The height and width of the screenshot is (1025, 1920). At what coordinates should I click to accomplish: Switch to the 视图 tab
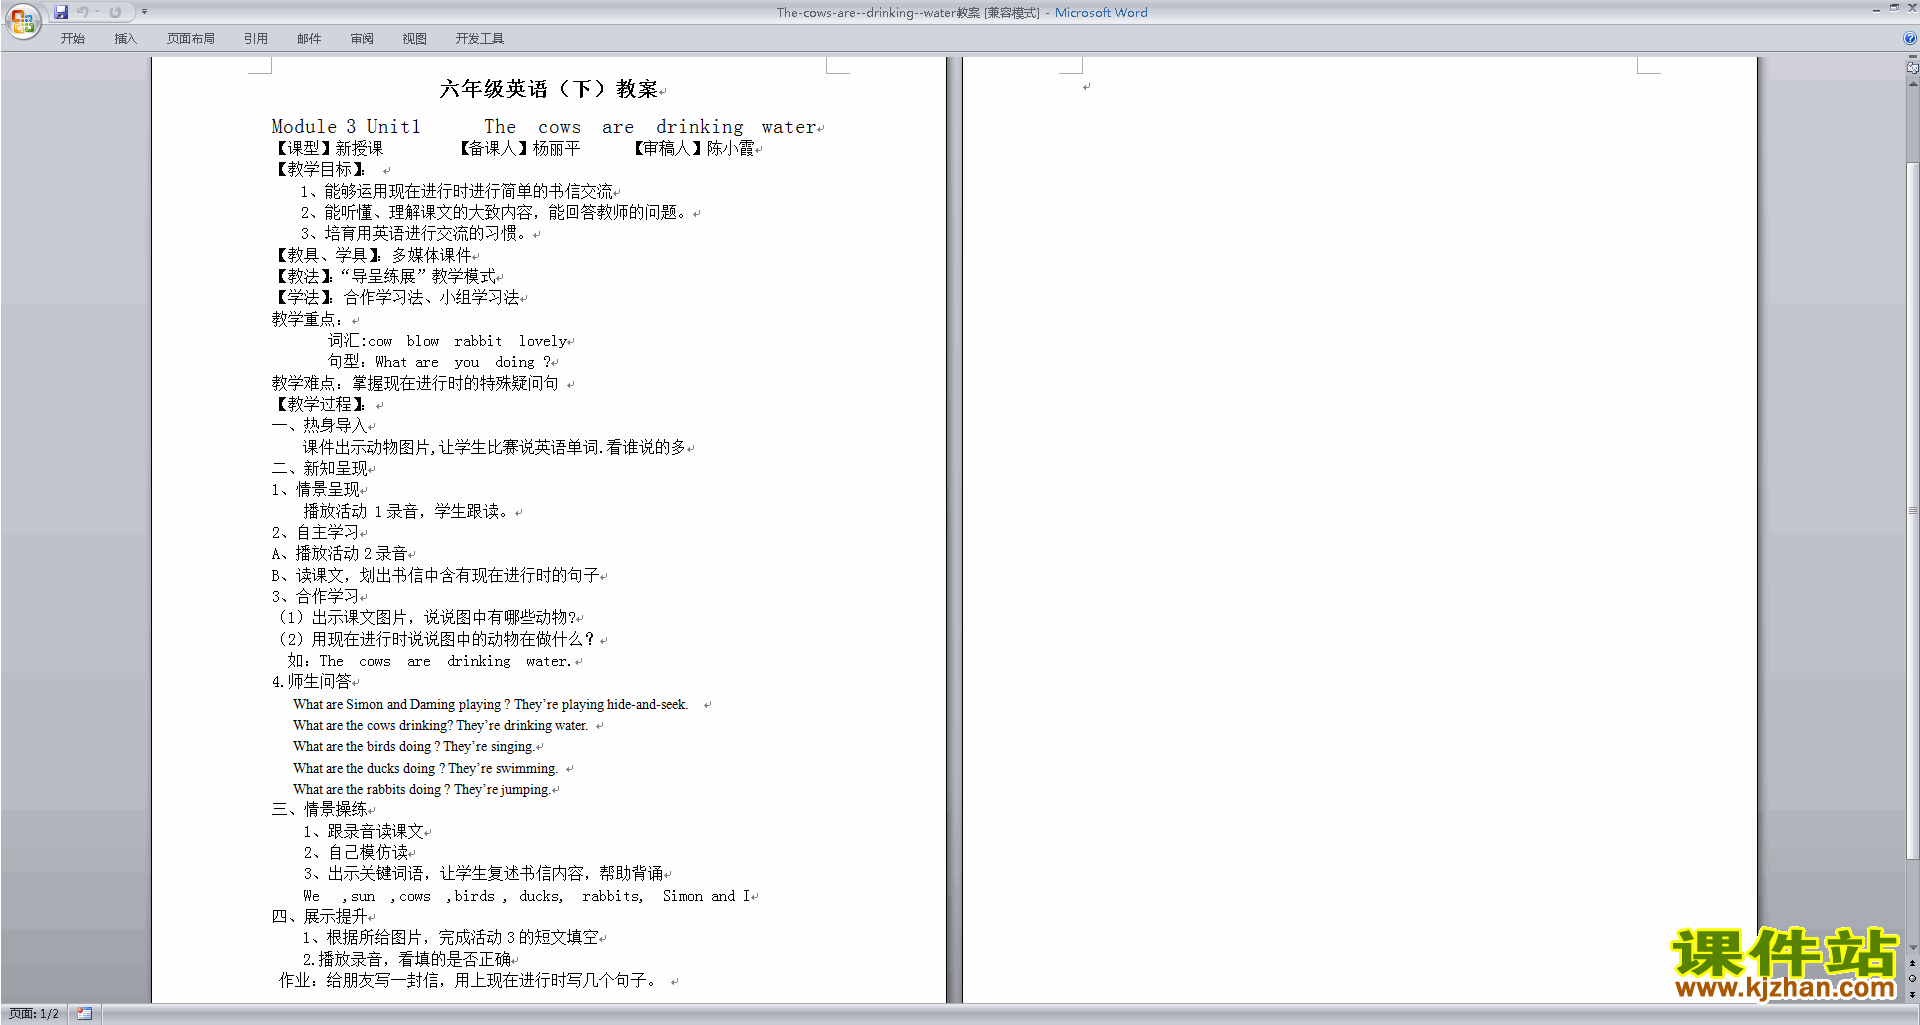click(415, 39)
